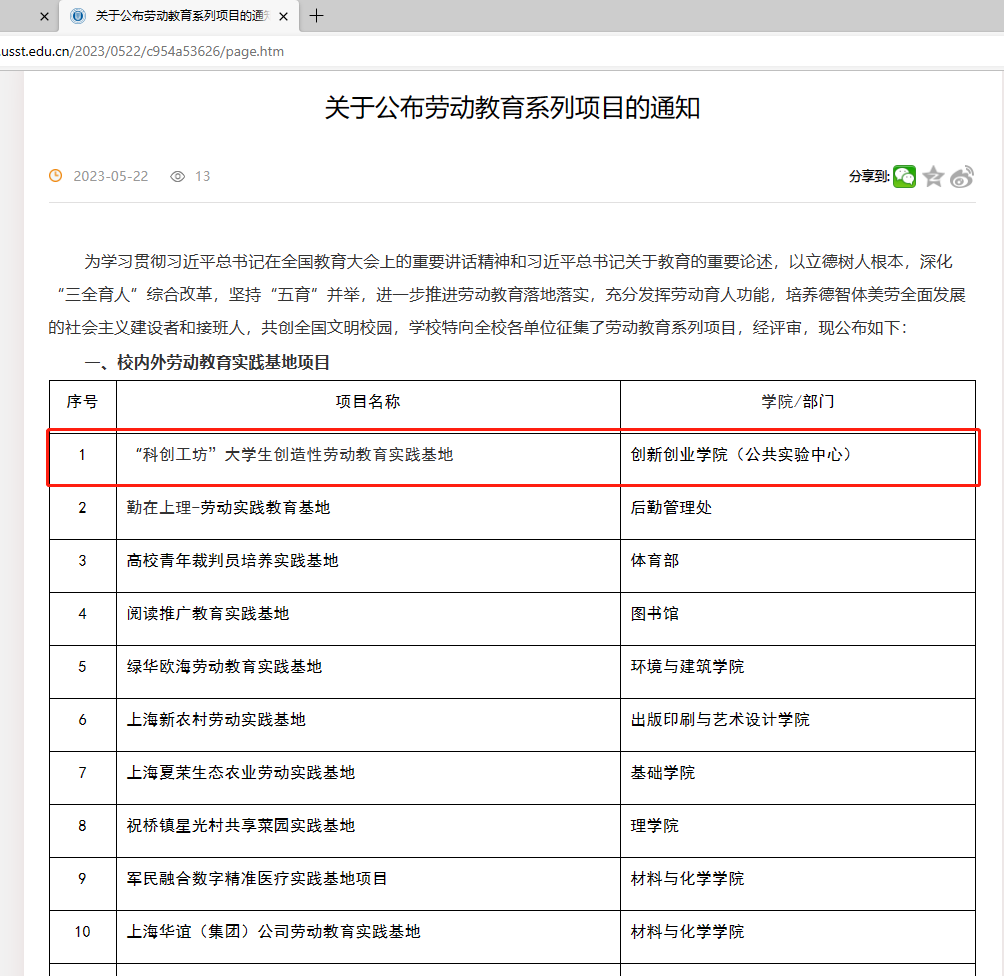1004x976 pixels.
Task: Close the leftmost background tab
Action: pyautogui.click(x=43, y=17)
